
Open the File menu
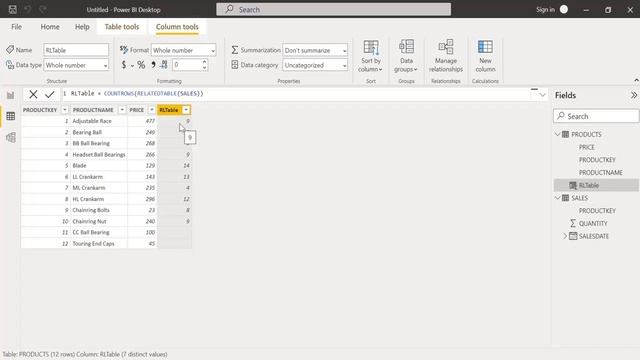coord(16,27)
